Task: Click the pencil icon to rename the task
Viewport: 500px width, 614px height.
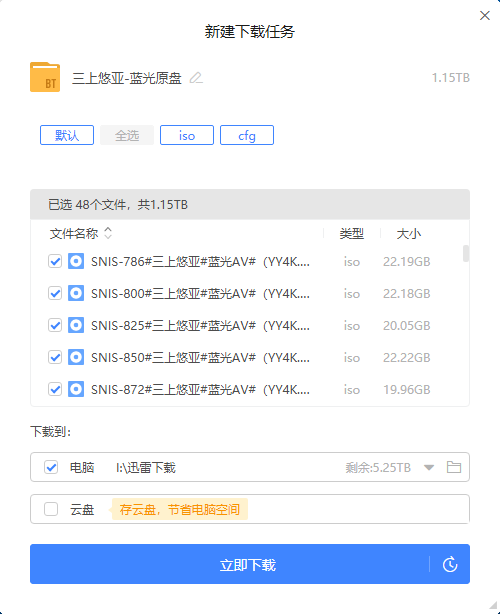Action: (196, 78)
